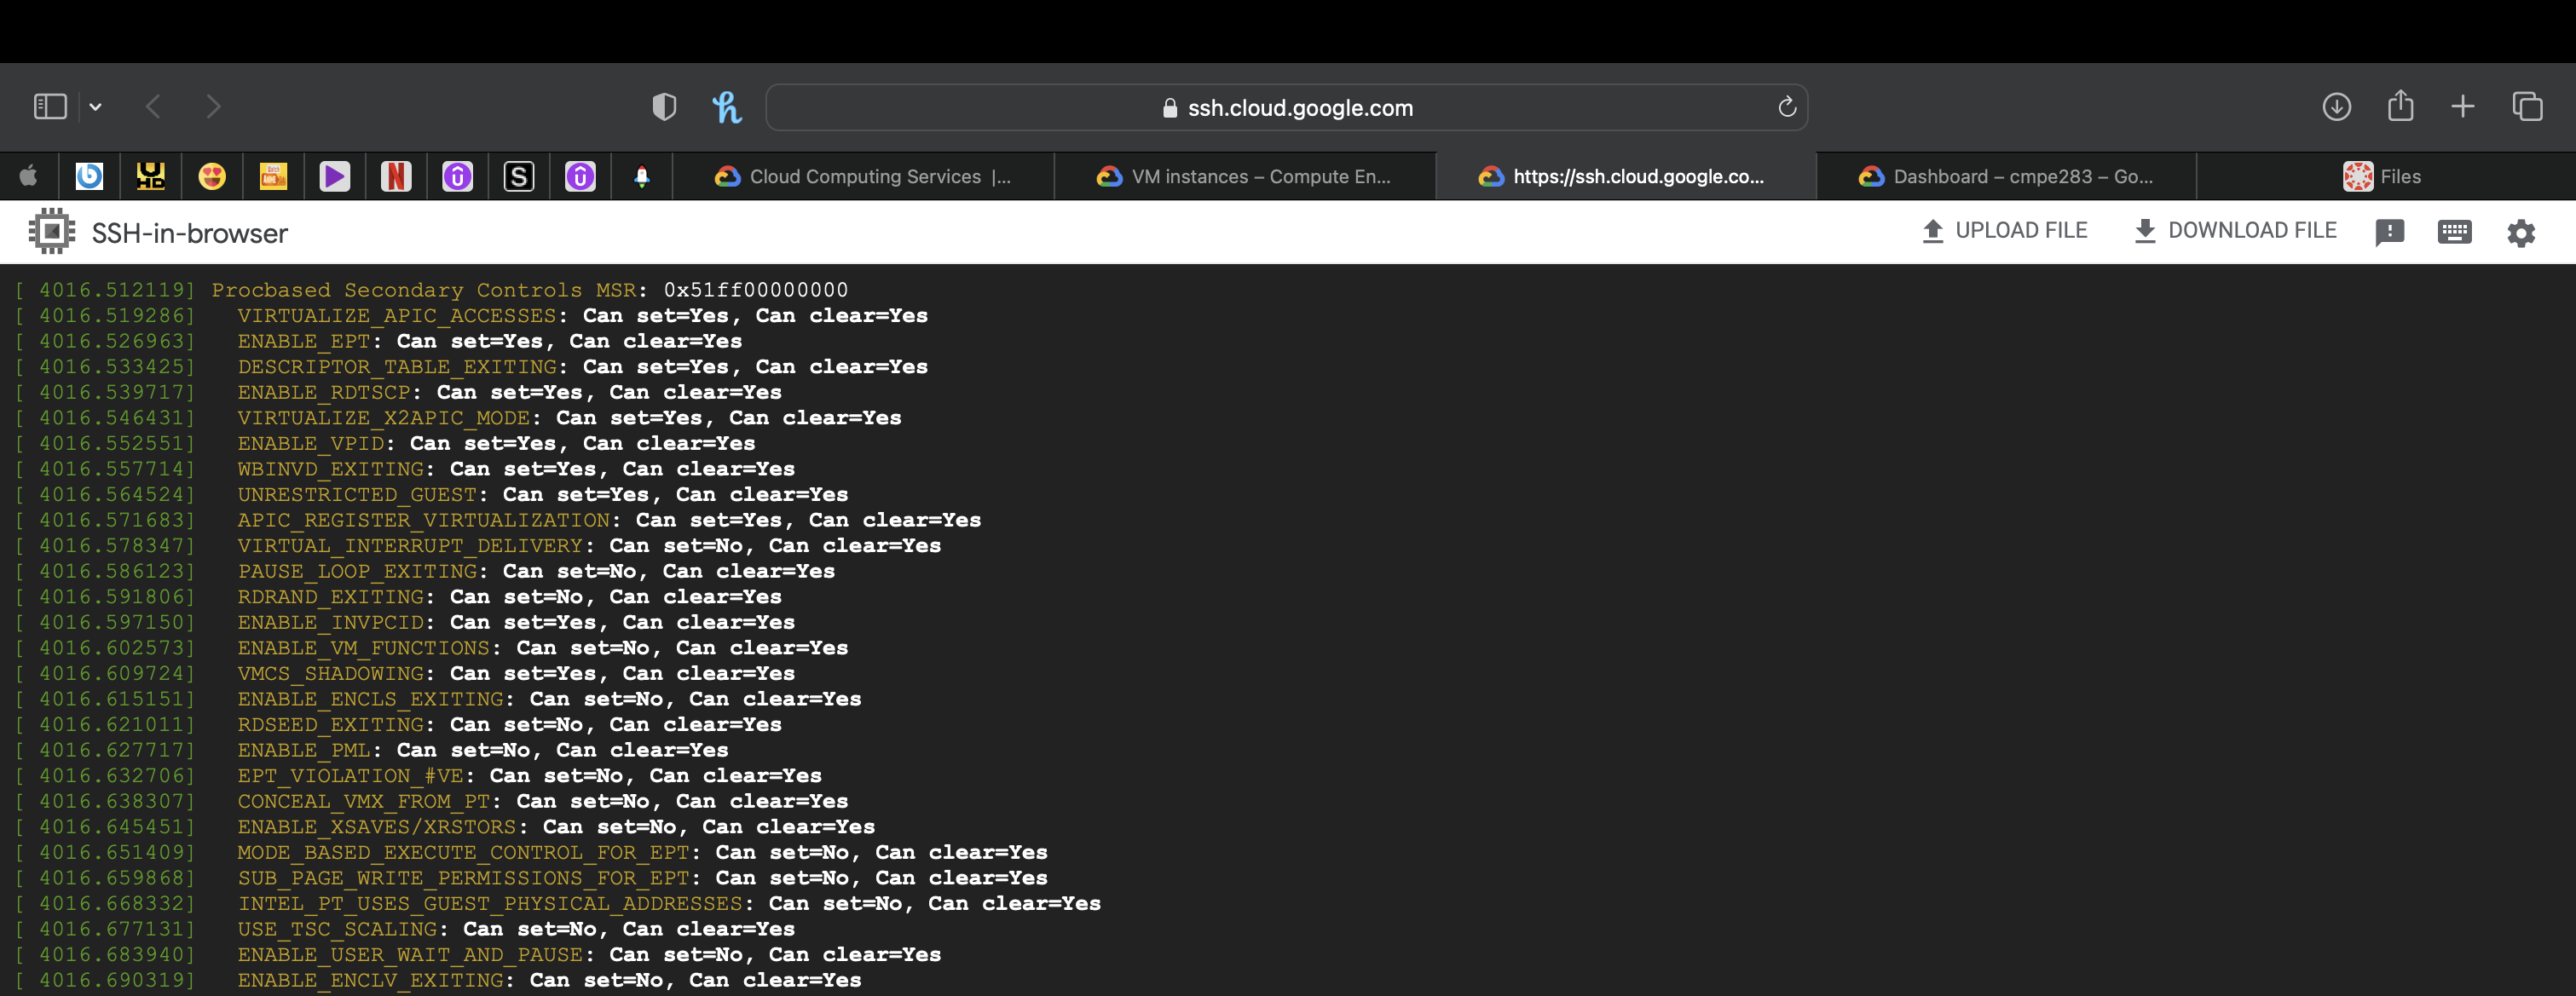The height and width of the screenshot is (996, 2576).
Task: Click the rocket bookmark icon
Action: [x=641, y=175]
